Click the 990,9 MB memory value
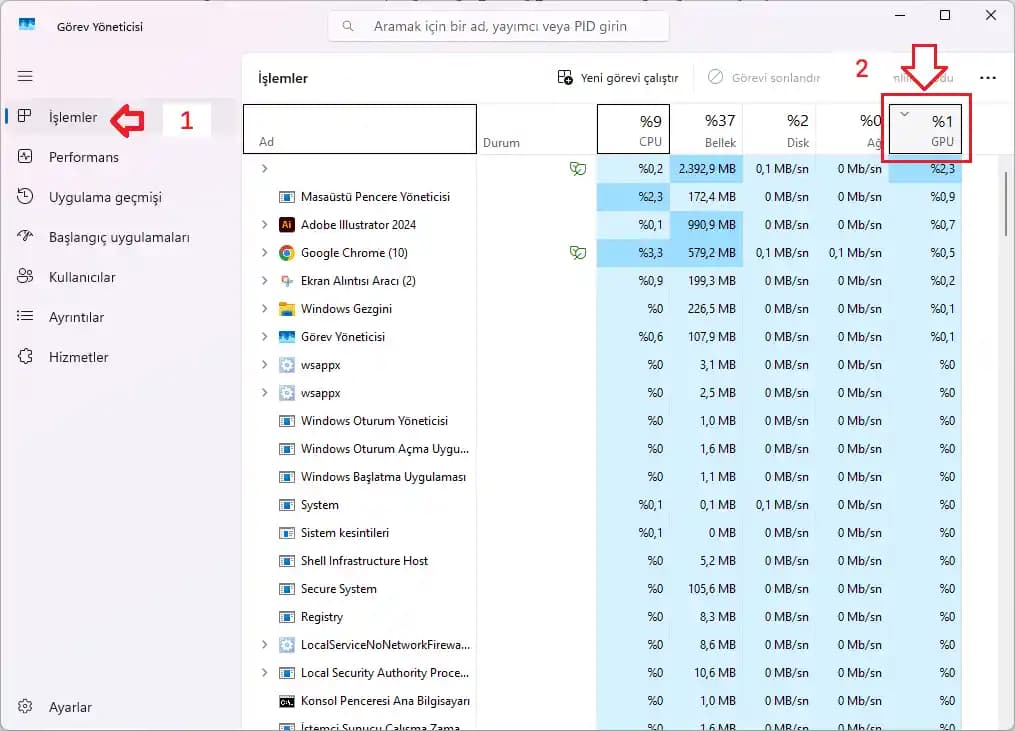1015x731 pixels. tap(711, 225)
